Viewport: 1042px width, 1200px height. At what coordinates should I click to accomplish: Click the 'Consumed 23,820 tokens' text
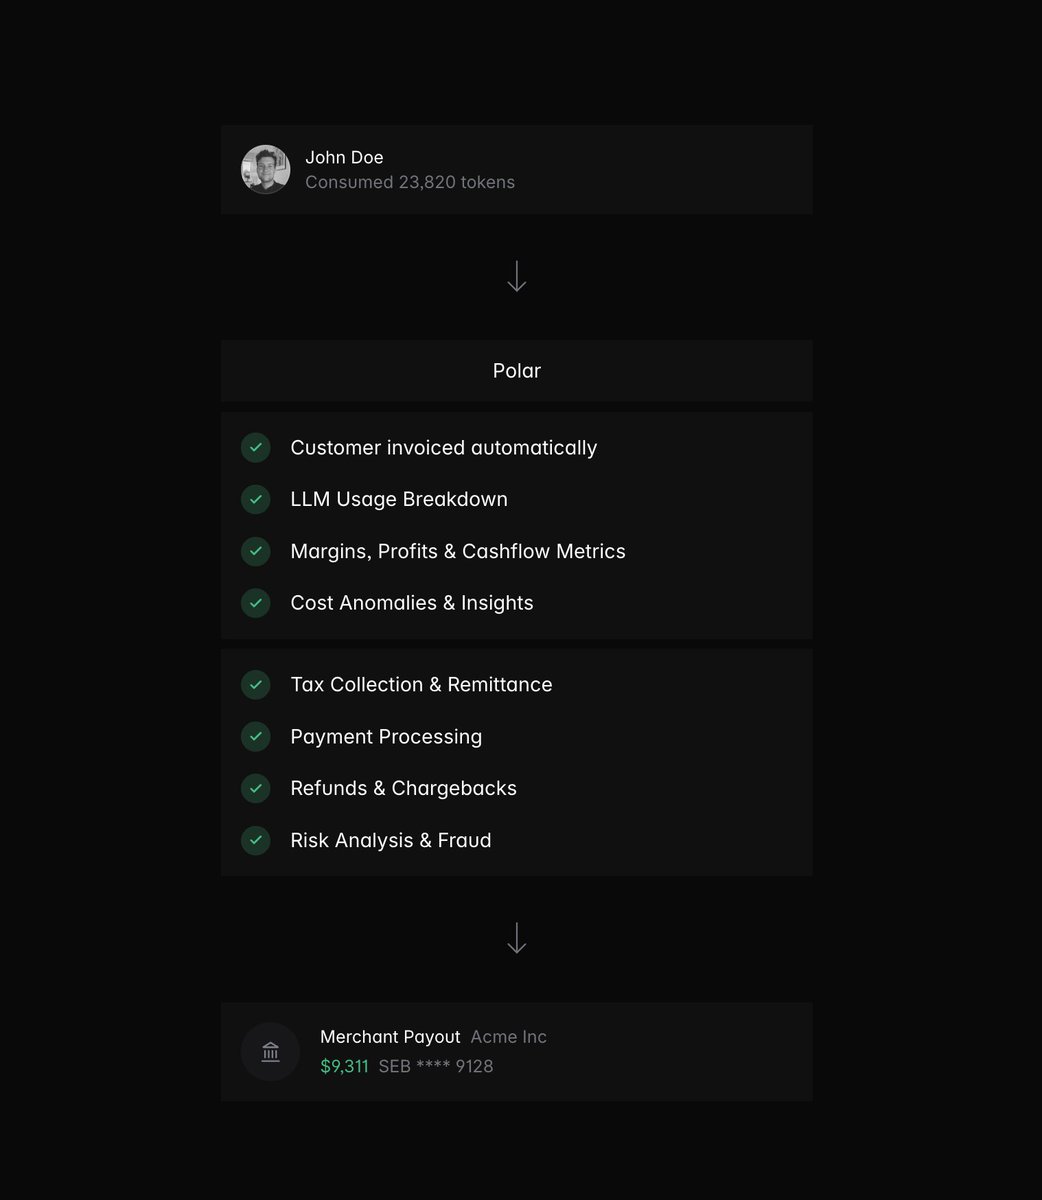pyautogui.click(x=410, y=182)
